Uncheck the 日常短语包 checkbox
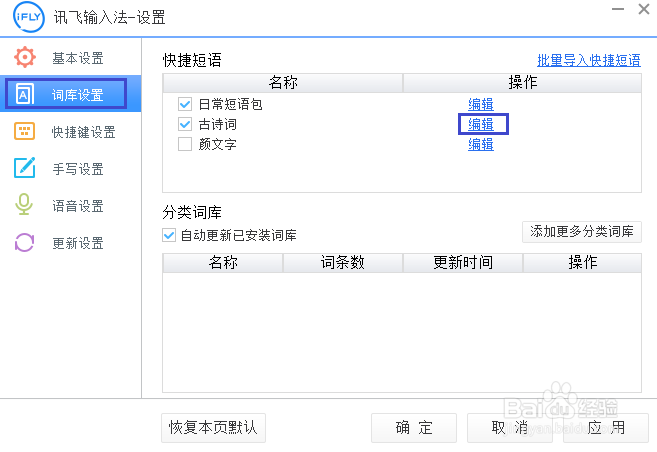 [184, 104]
